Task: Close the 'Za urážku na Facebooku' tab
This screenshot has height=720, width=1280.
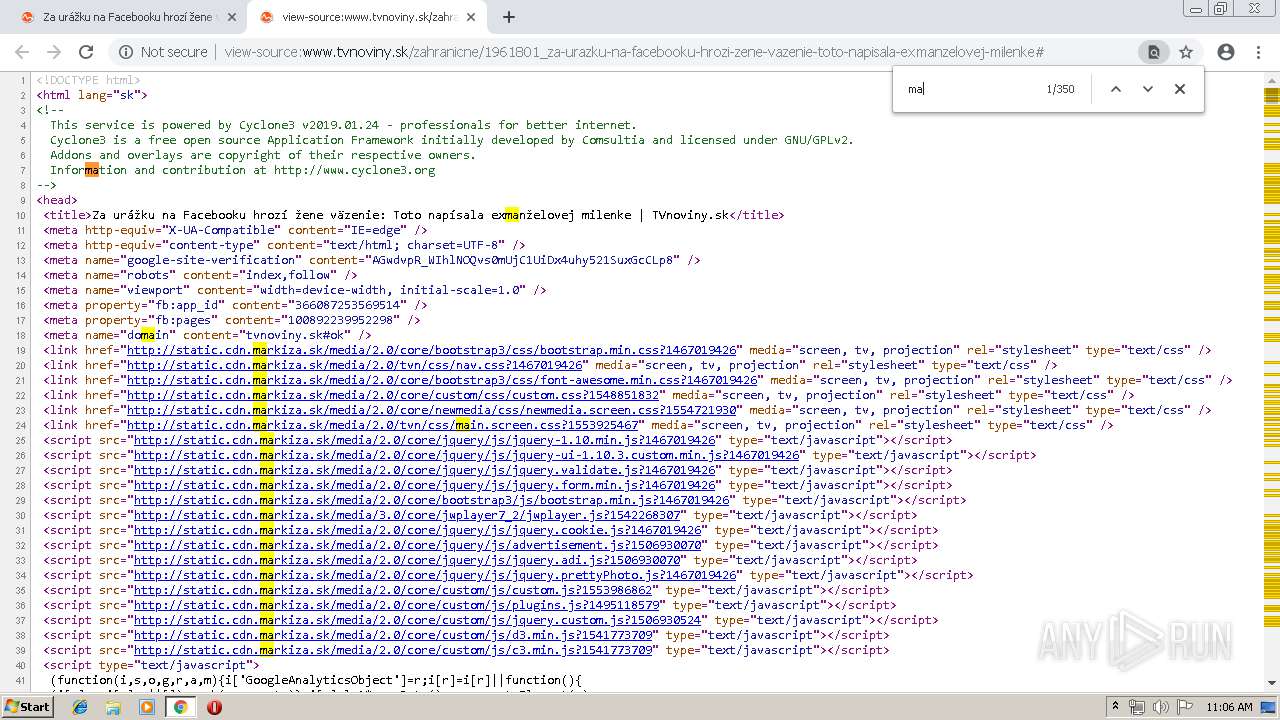Action: pyautogui.click(x=232, y=17)
